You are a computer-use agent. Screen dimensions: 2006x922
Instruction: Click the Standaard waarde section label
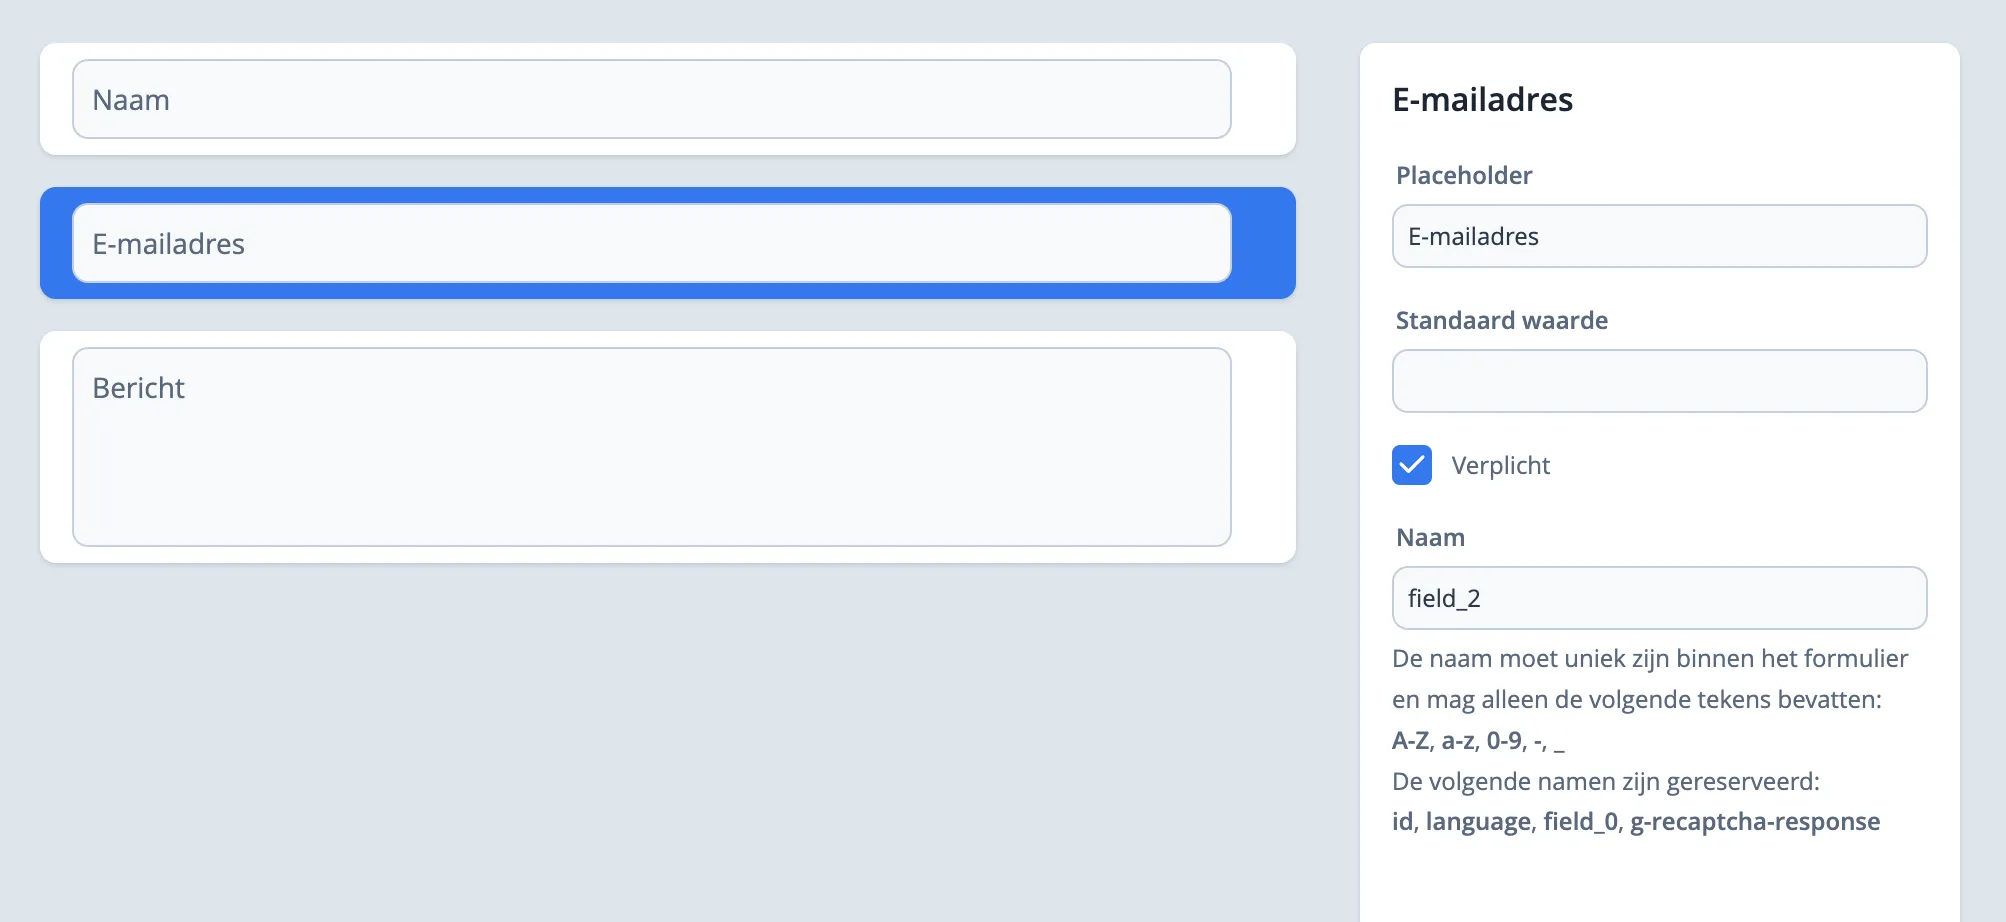pos(1501,320)
